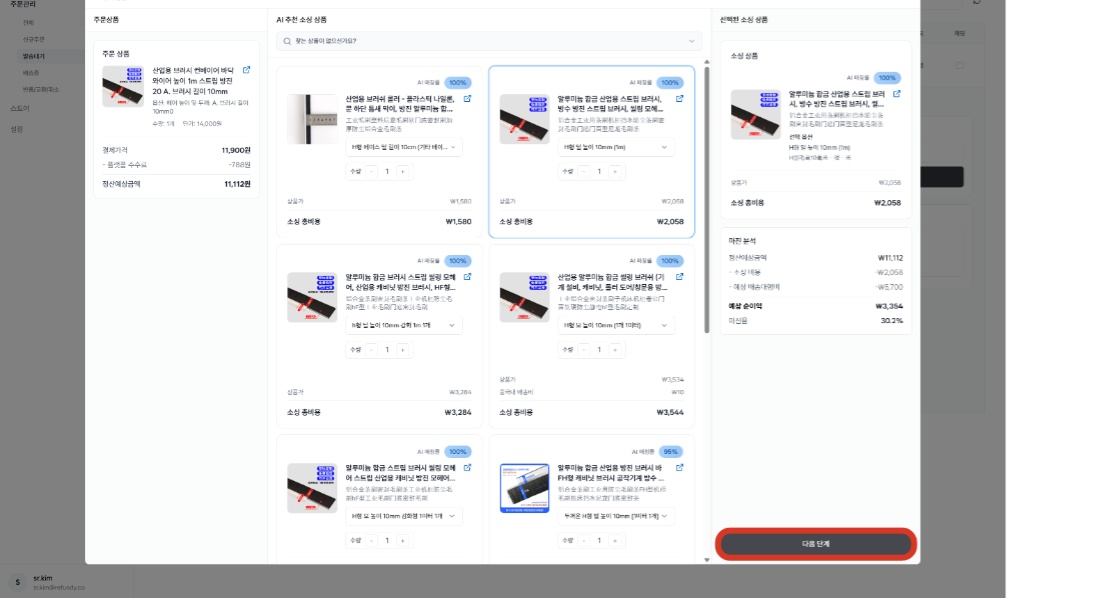Open external link for ordered product 산업용 브러시 컨베이어
Viewport: 1116px width, 598px height.
(x=246, y=70)
